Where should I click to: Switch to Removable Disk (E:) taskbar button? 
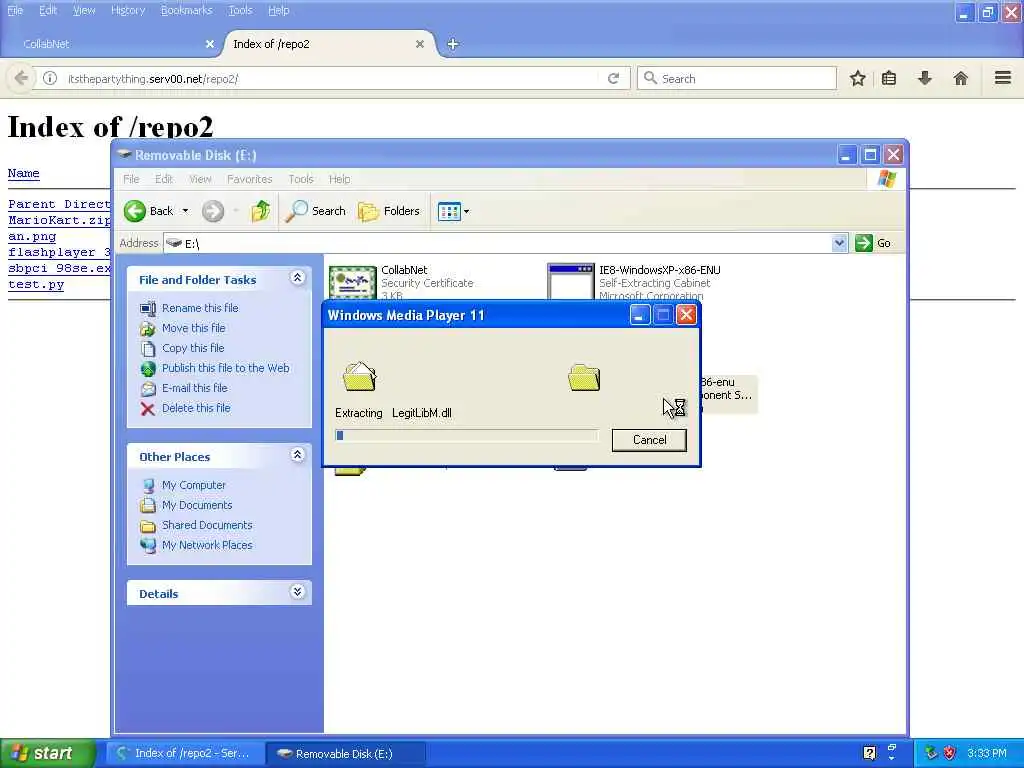pyautogui.click(x=346, y=754)
